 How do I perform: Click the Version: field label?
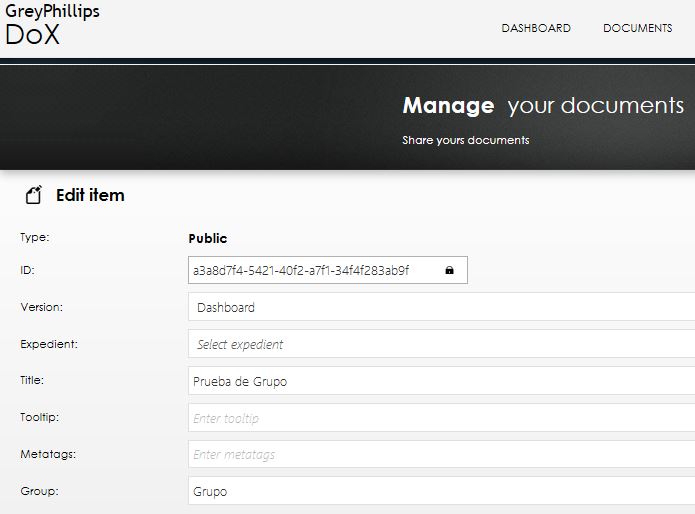(42, 307)
